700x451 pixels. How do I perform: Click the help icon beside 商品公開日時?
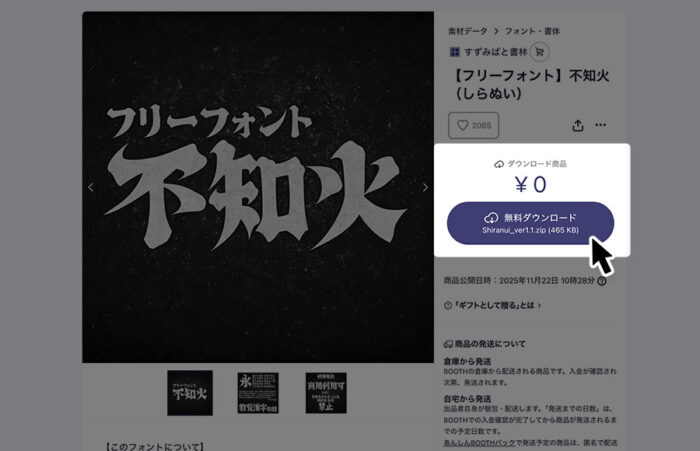(601, 282)
